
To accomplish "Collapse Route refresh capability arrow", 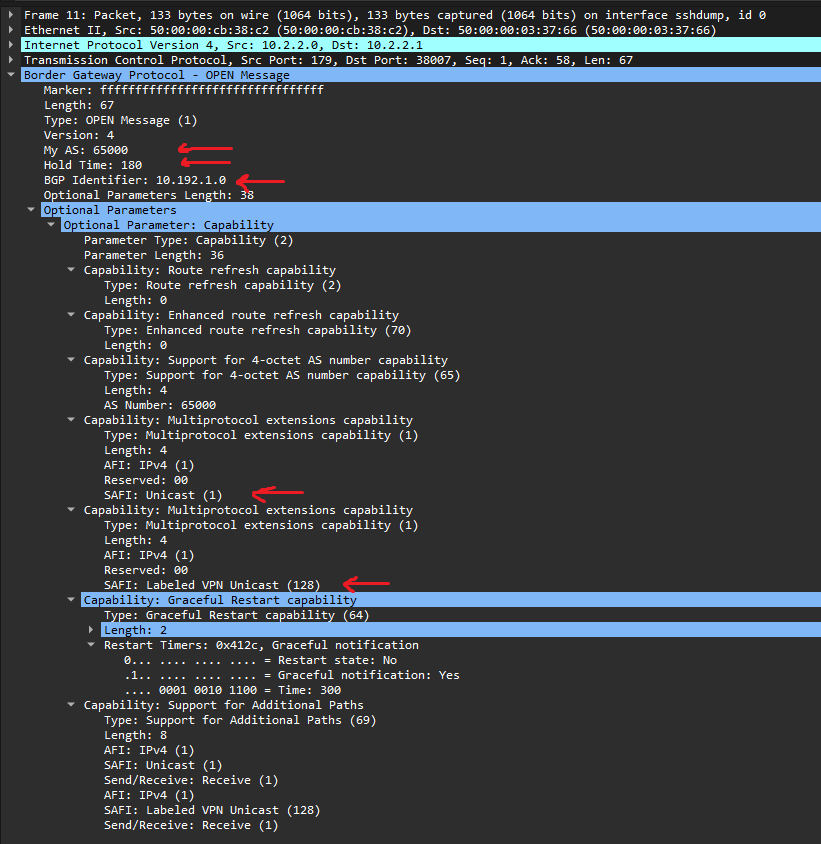I will tap(71, 270).
